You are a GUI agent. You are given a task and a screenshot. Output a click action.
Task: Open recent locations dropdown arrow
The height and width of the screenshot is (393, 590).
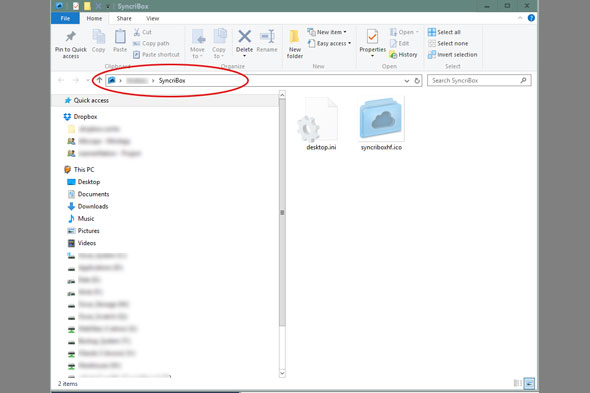tap(88, 80)
